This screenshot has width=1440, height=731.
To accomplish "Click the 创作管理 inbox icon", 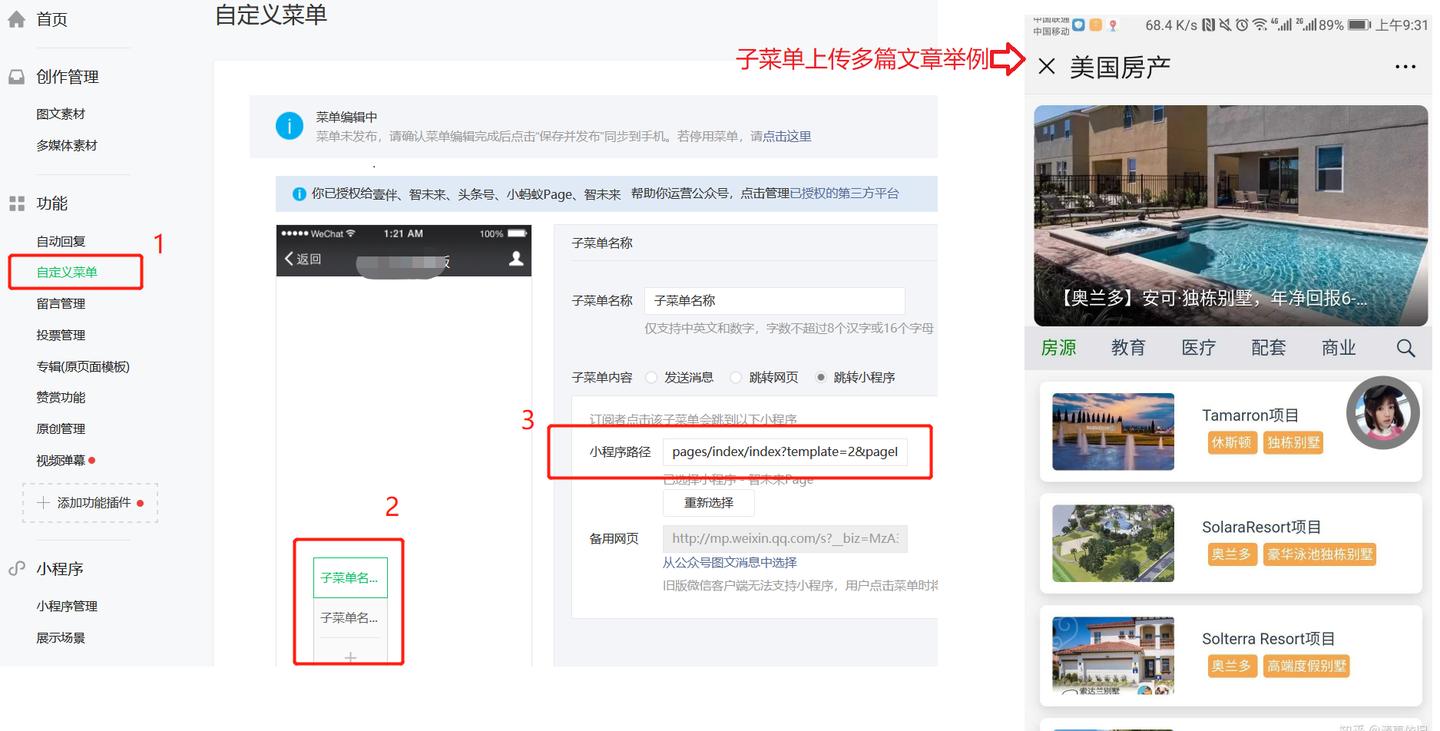I will coord(16,77).
